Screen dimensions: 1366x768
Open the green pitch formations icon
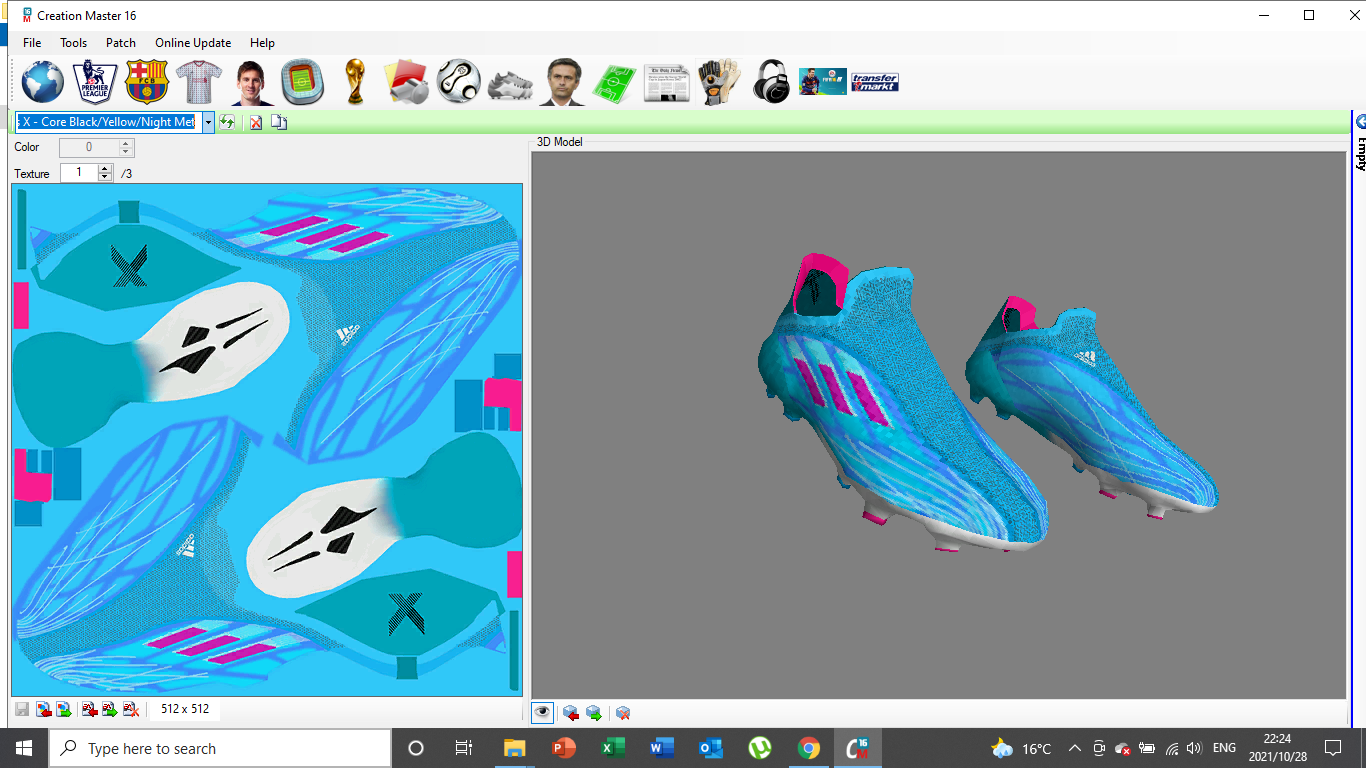coord(614,82)
